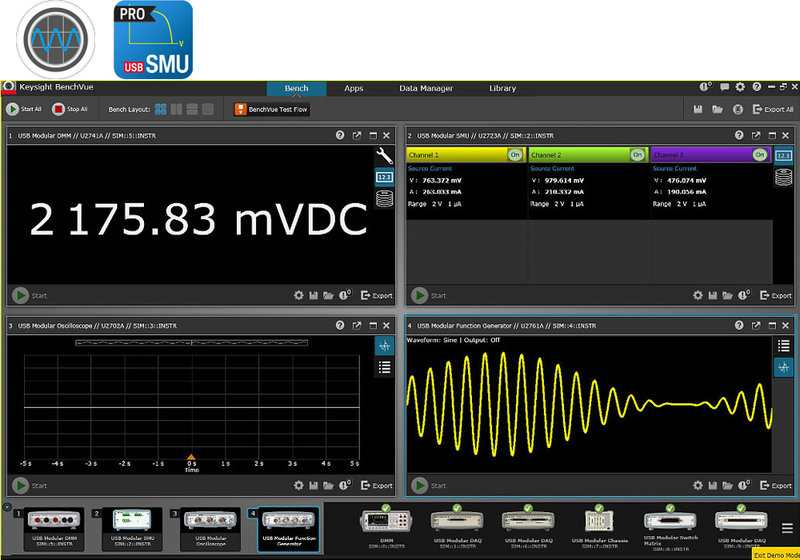The width and height of the screenshot is (800, 560).
Task: Open help for the USB Modular DMM panel
Action: (340, 135)
